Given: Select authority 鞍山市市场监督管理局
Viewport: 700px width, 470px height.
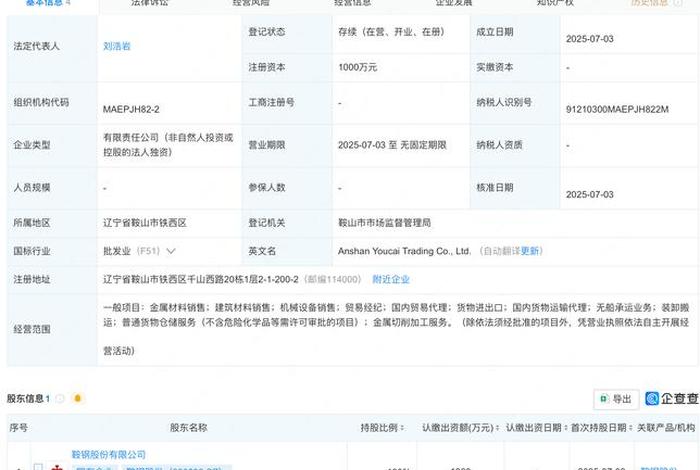Looking at the screenshot, I should [x=384, y=223].
